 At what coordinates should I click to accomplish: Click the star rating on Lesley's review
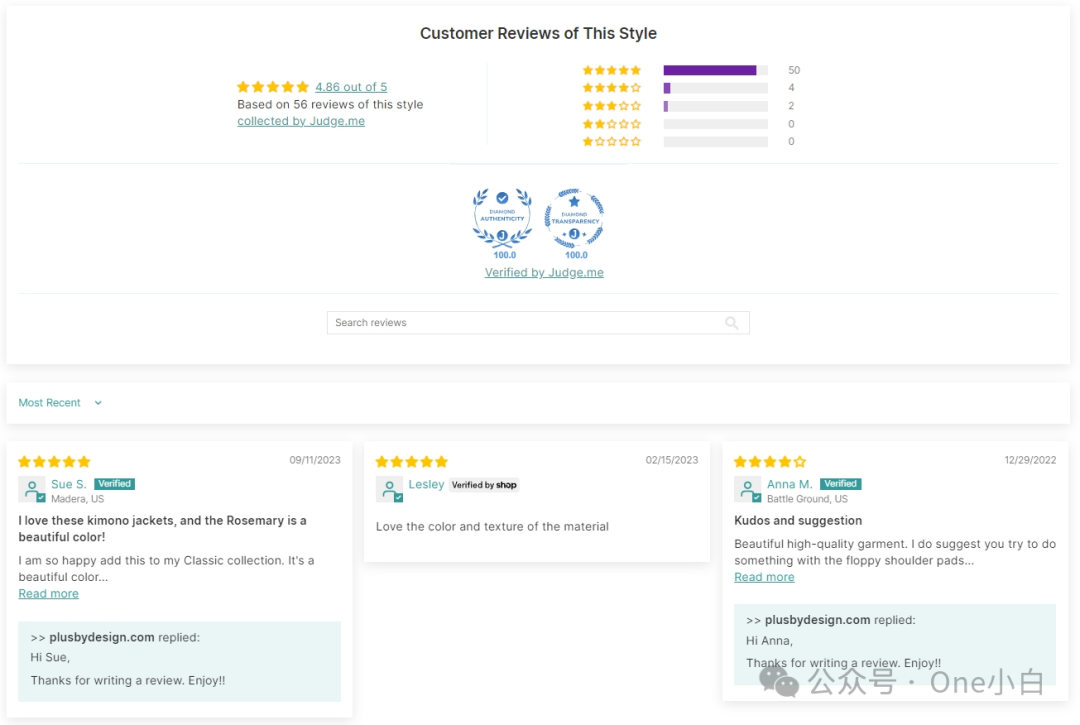point(411,461)
